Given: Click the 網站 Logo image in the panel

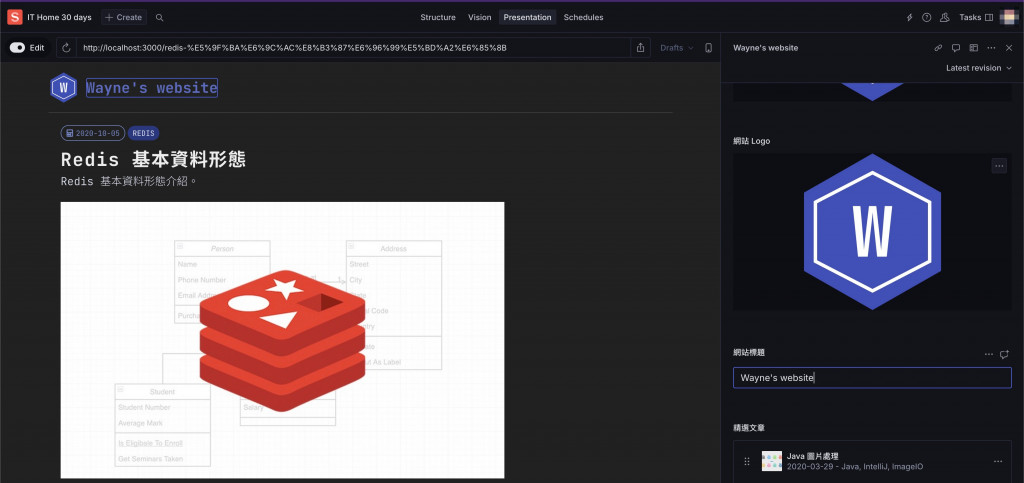Looking at the screenshot, I should coord(872,232).
